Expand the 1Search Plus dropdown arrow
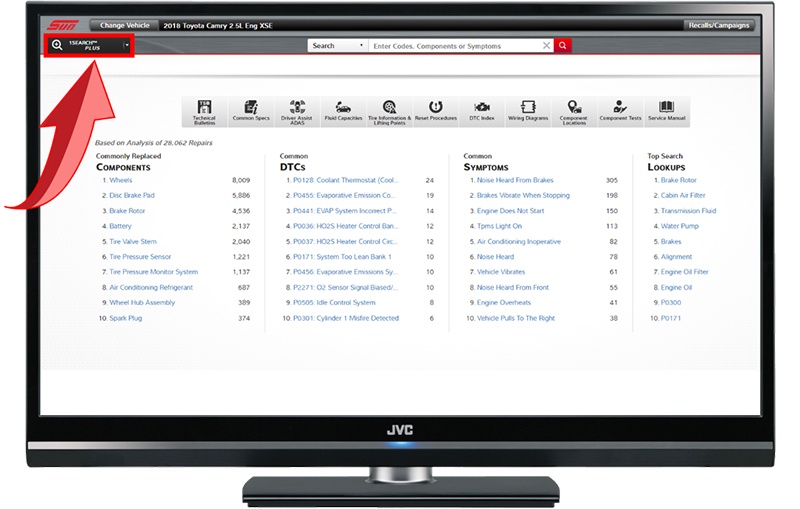 [127, 45]
